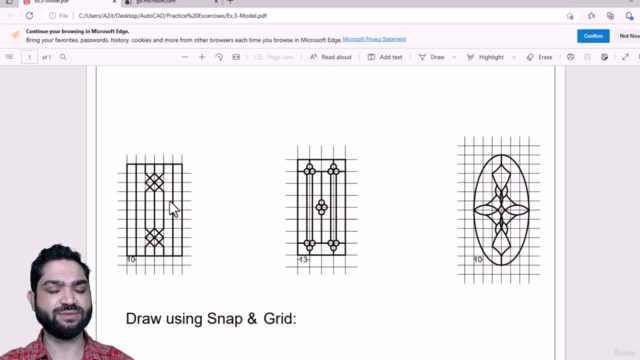Image resolution: width=640 pixels, height=360 pixels.
Task: Click the rectangular door drawing with X patterns
Action: 155,210
